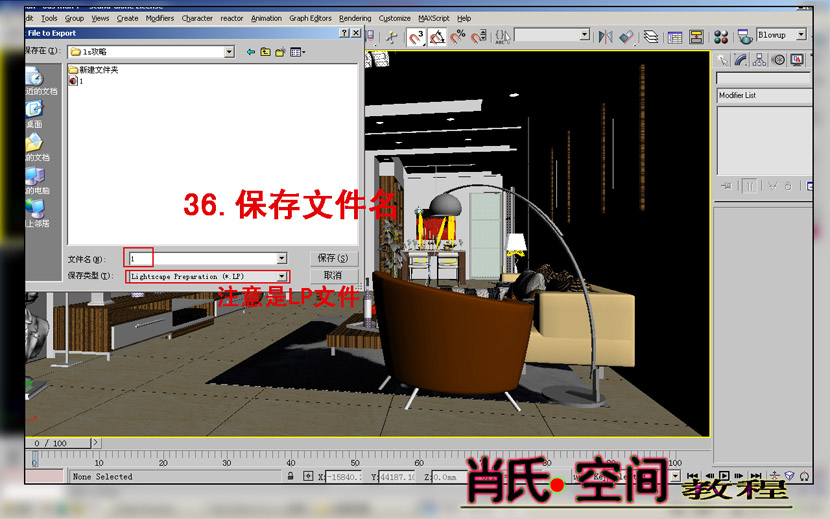Click the 文件名 file name input field
830x519 pixels.
click(202, 258)
